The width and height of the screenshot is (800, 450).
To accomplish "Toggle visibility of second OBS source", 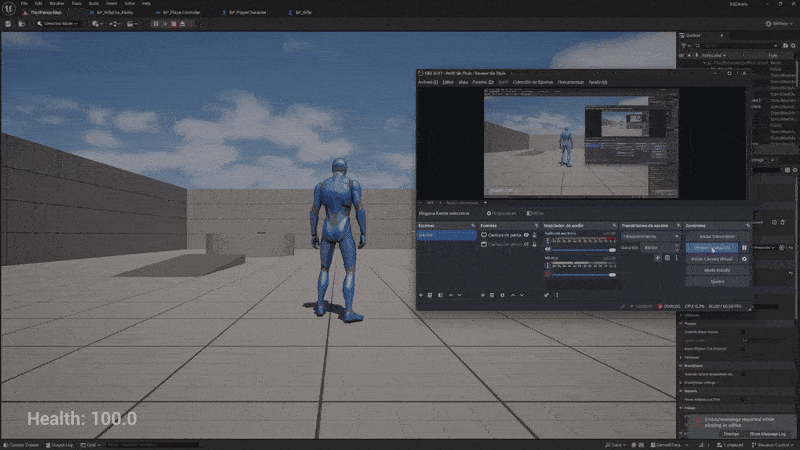I will pos(527,244).
